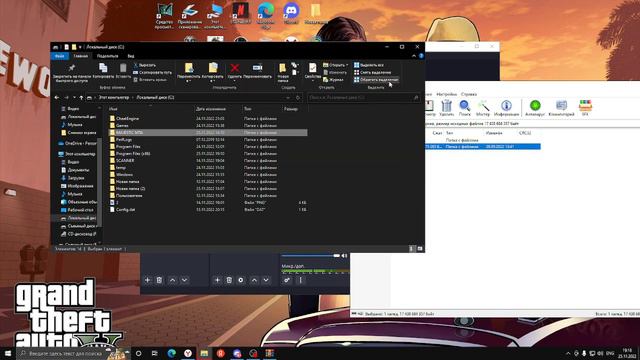Click the SFX icon in WinRAR toolbar
Viewport: 640px width, 360px height.
tap(585, 108)
